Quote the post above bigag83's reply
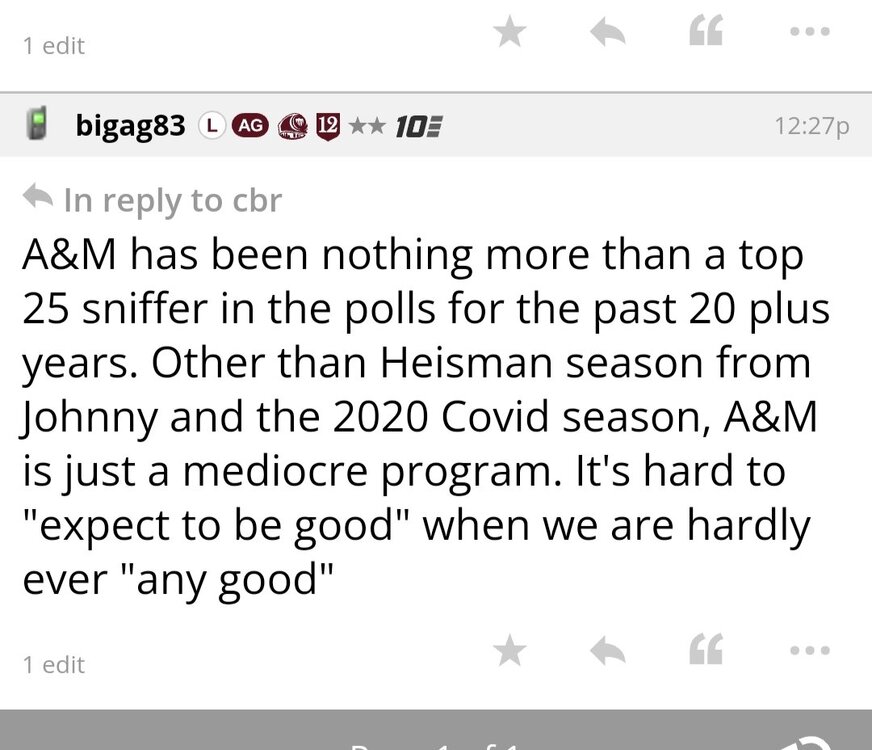 [707, 33]
